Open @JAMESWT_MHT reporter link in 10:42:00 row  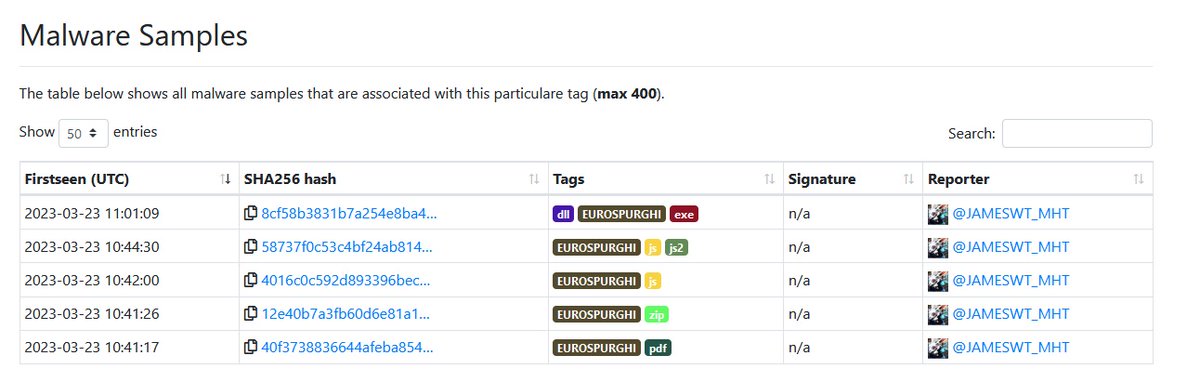pyautogui.click(x=1010, y=280)
